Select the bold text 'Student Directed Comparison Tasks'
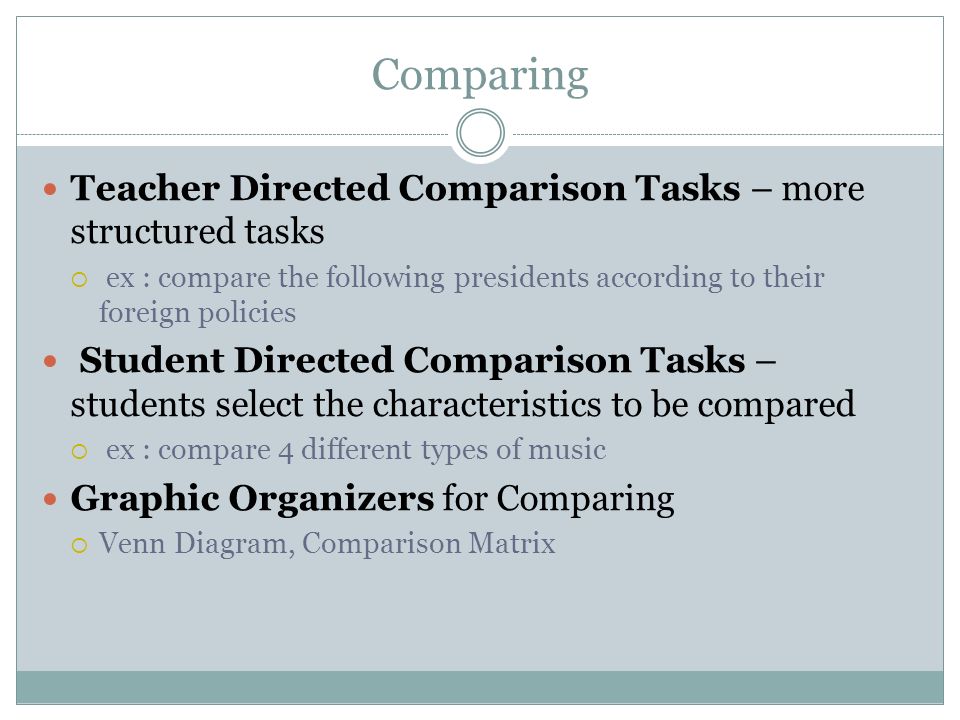The image size is (960, 720). 412,360
